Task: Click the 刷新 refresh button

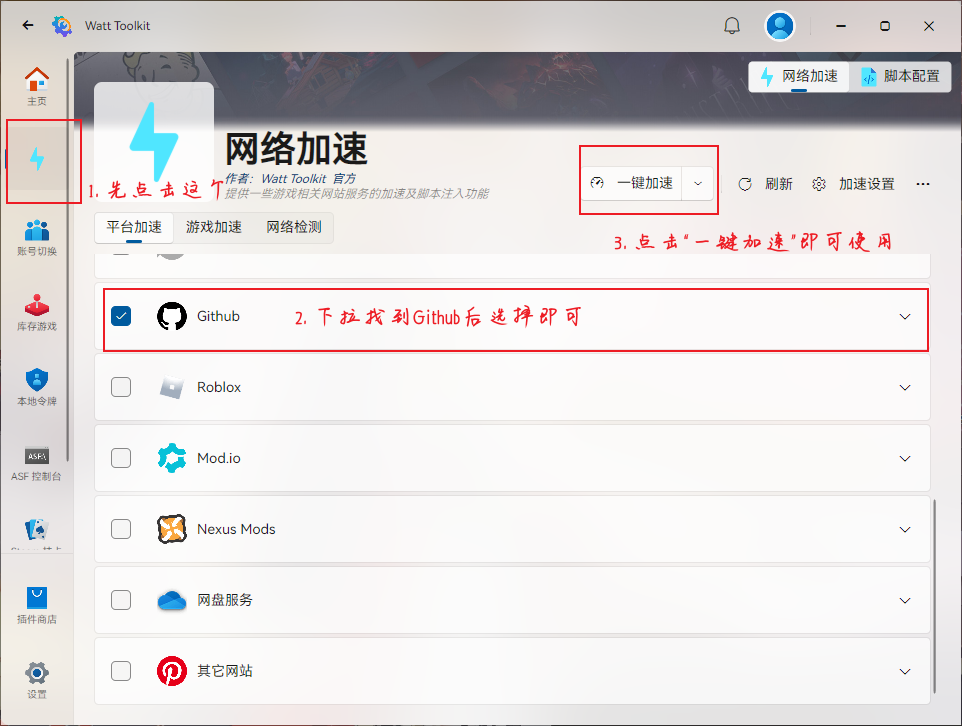Action: click(x=765, y=184)
